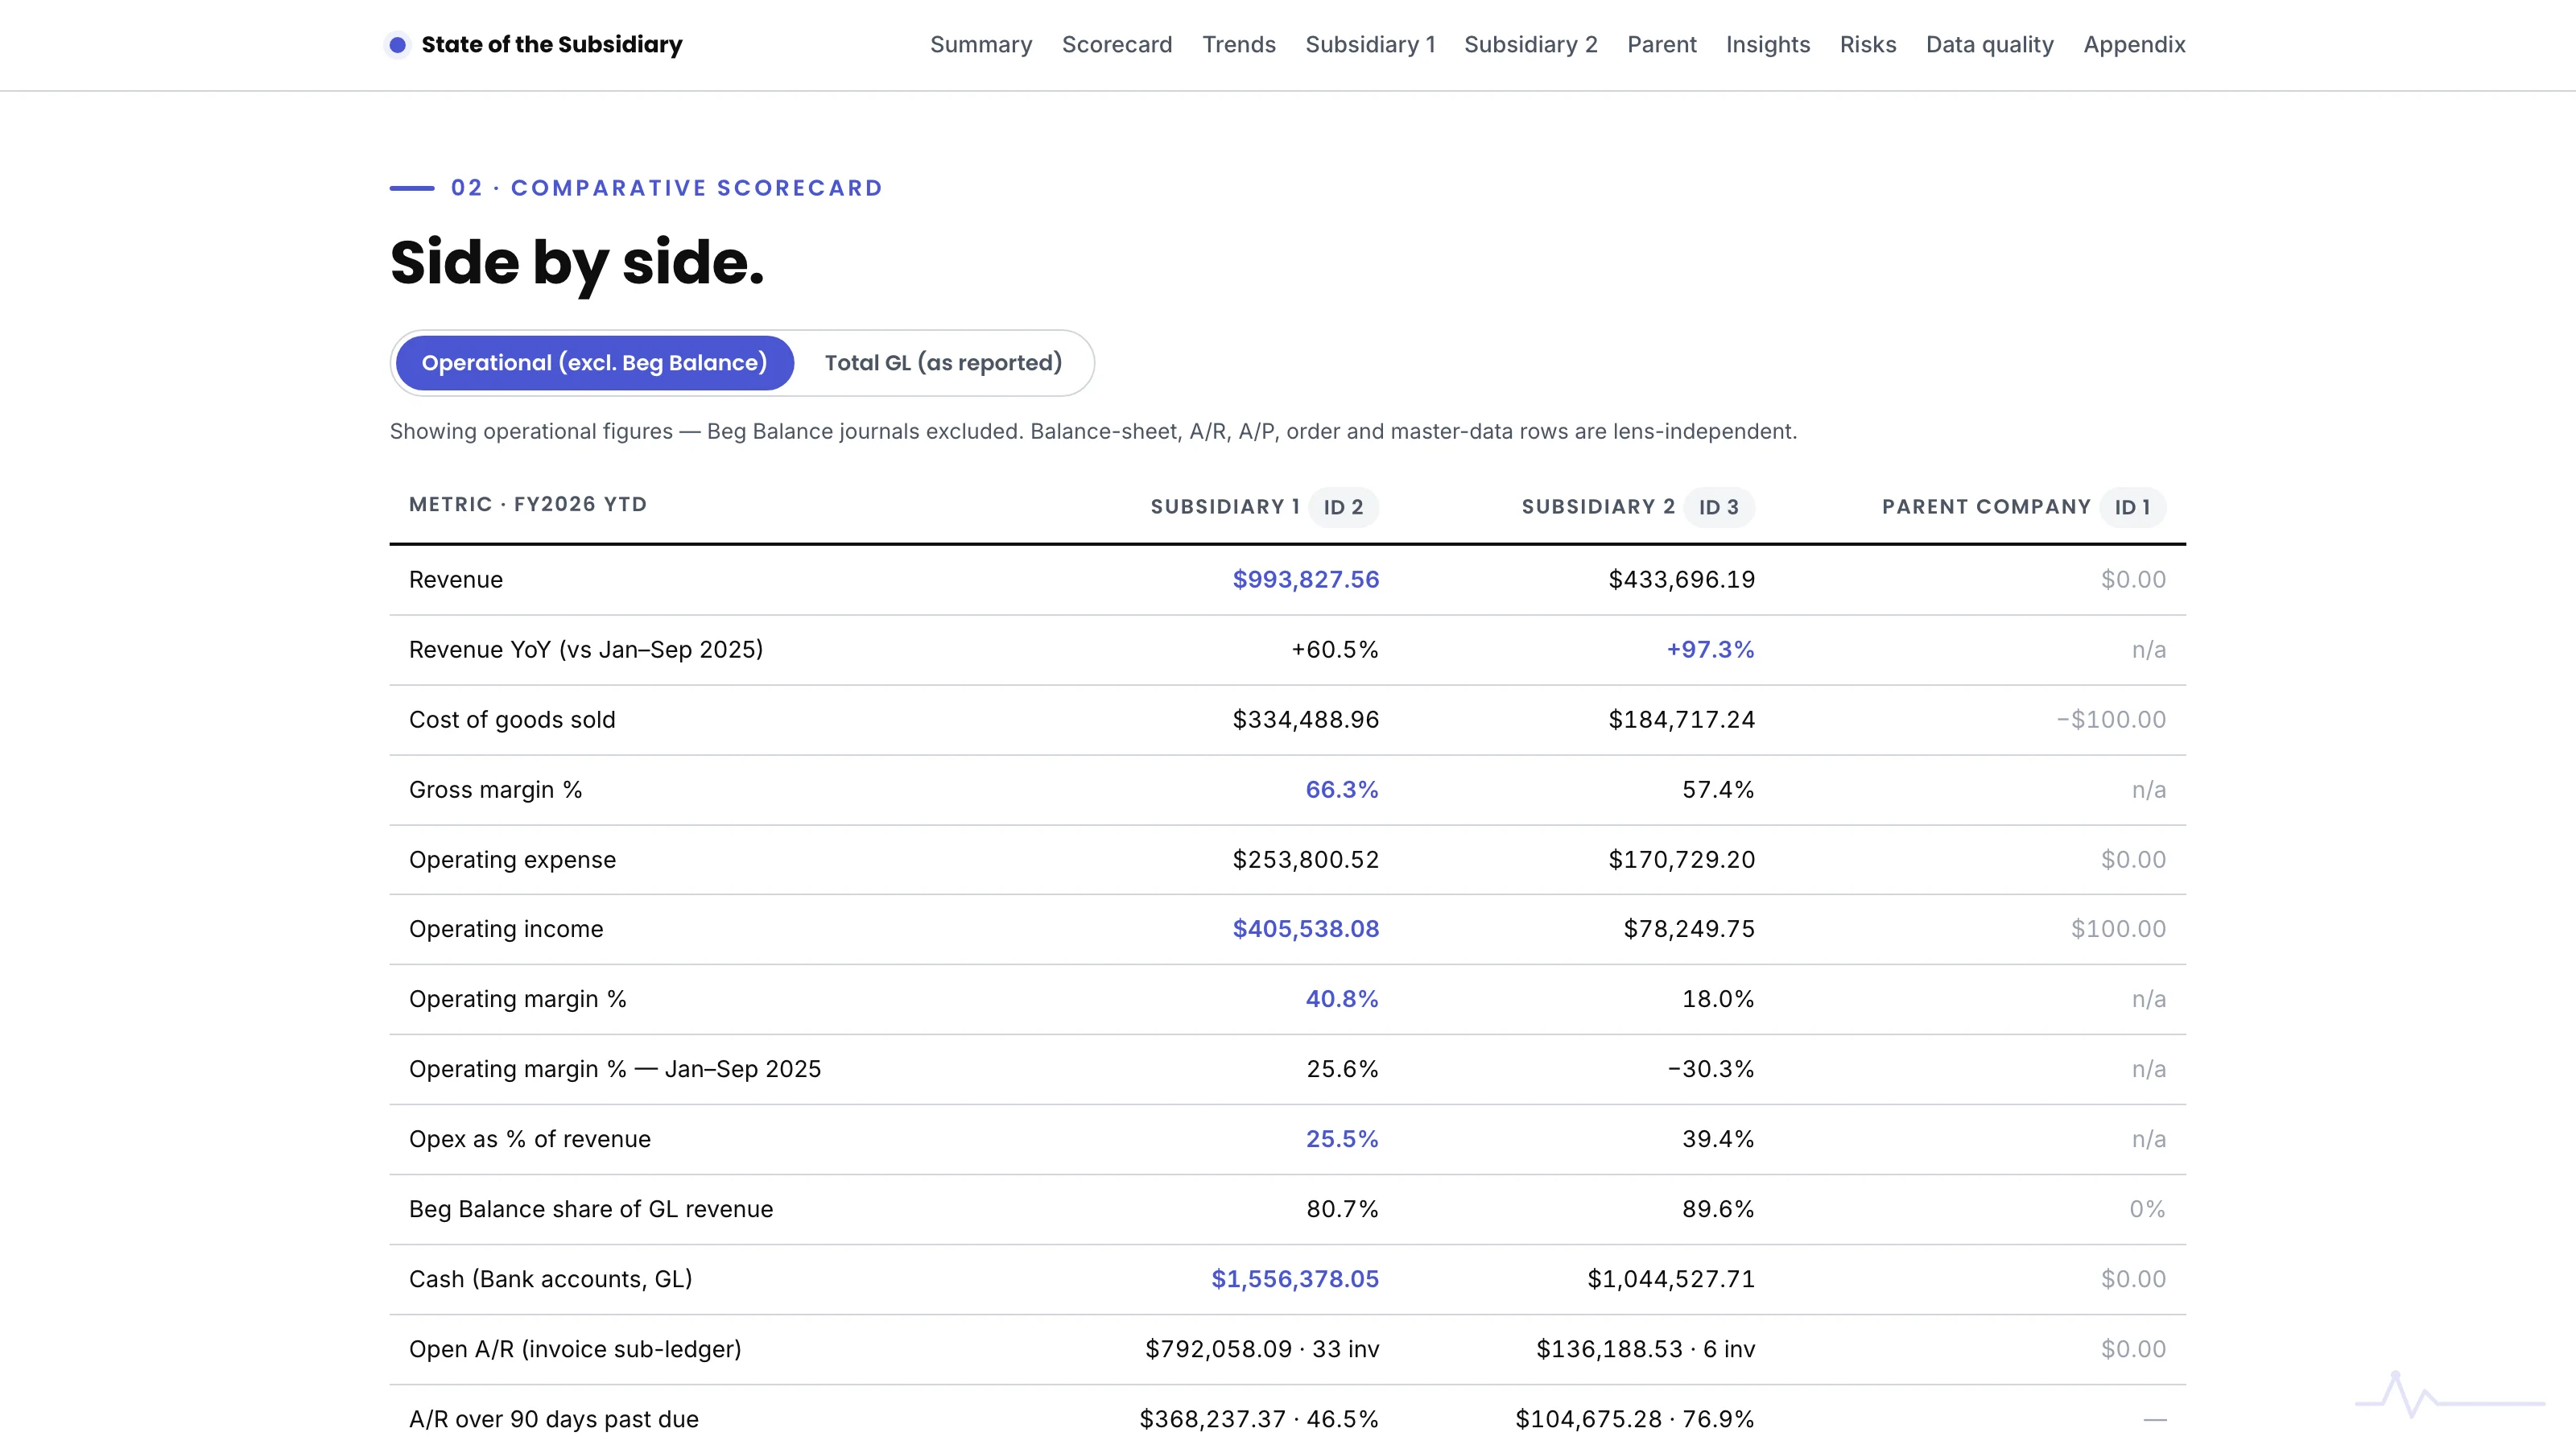Image resolution: width=2576 pixels, height=1449 pixels.
Task: Select the −30.3% Jan–Sep 2025 margin
Action: [x=1710, y=1069]
